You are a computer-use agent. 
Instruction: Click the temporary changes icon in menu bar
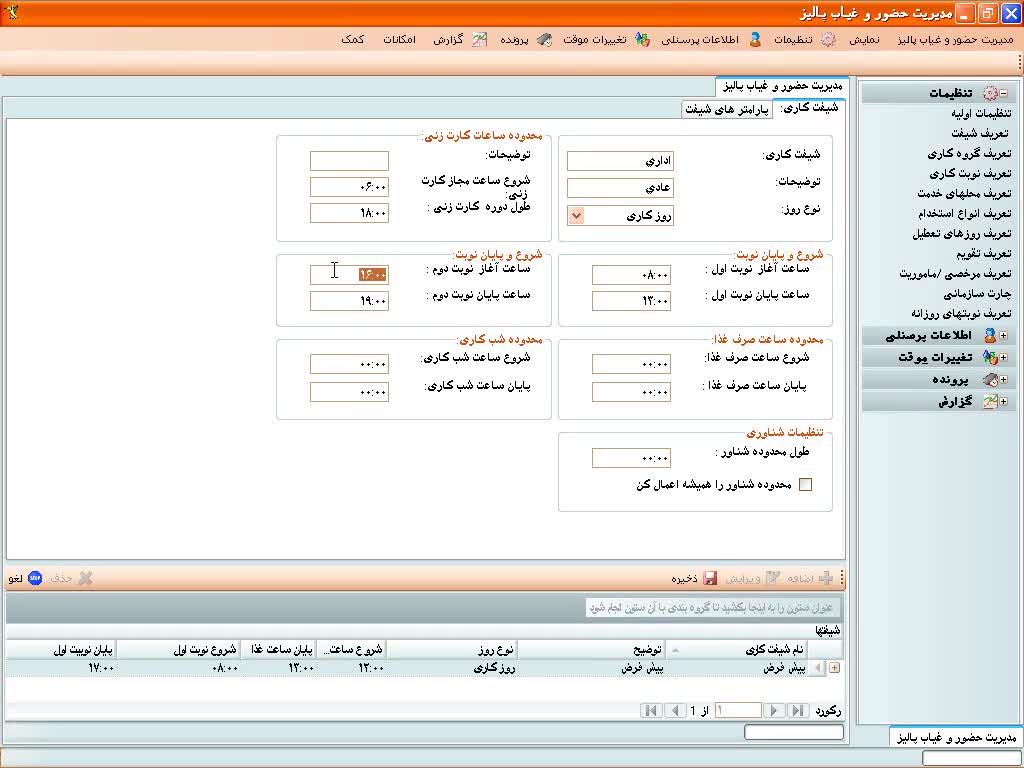(642, 40)
